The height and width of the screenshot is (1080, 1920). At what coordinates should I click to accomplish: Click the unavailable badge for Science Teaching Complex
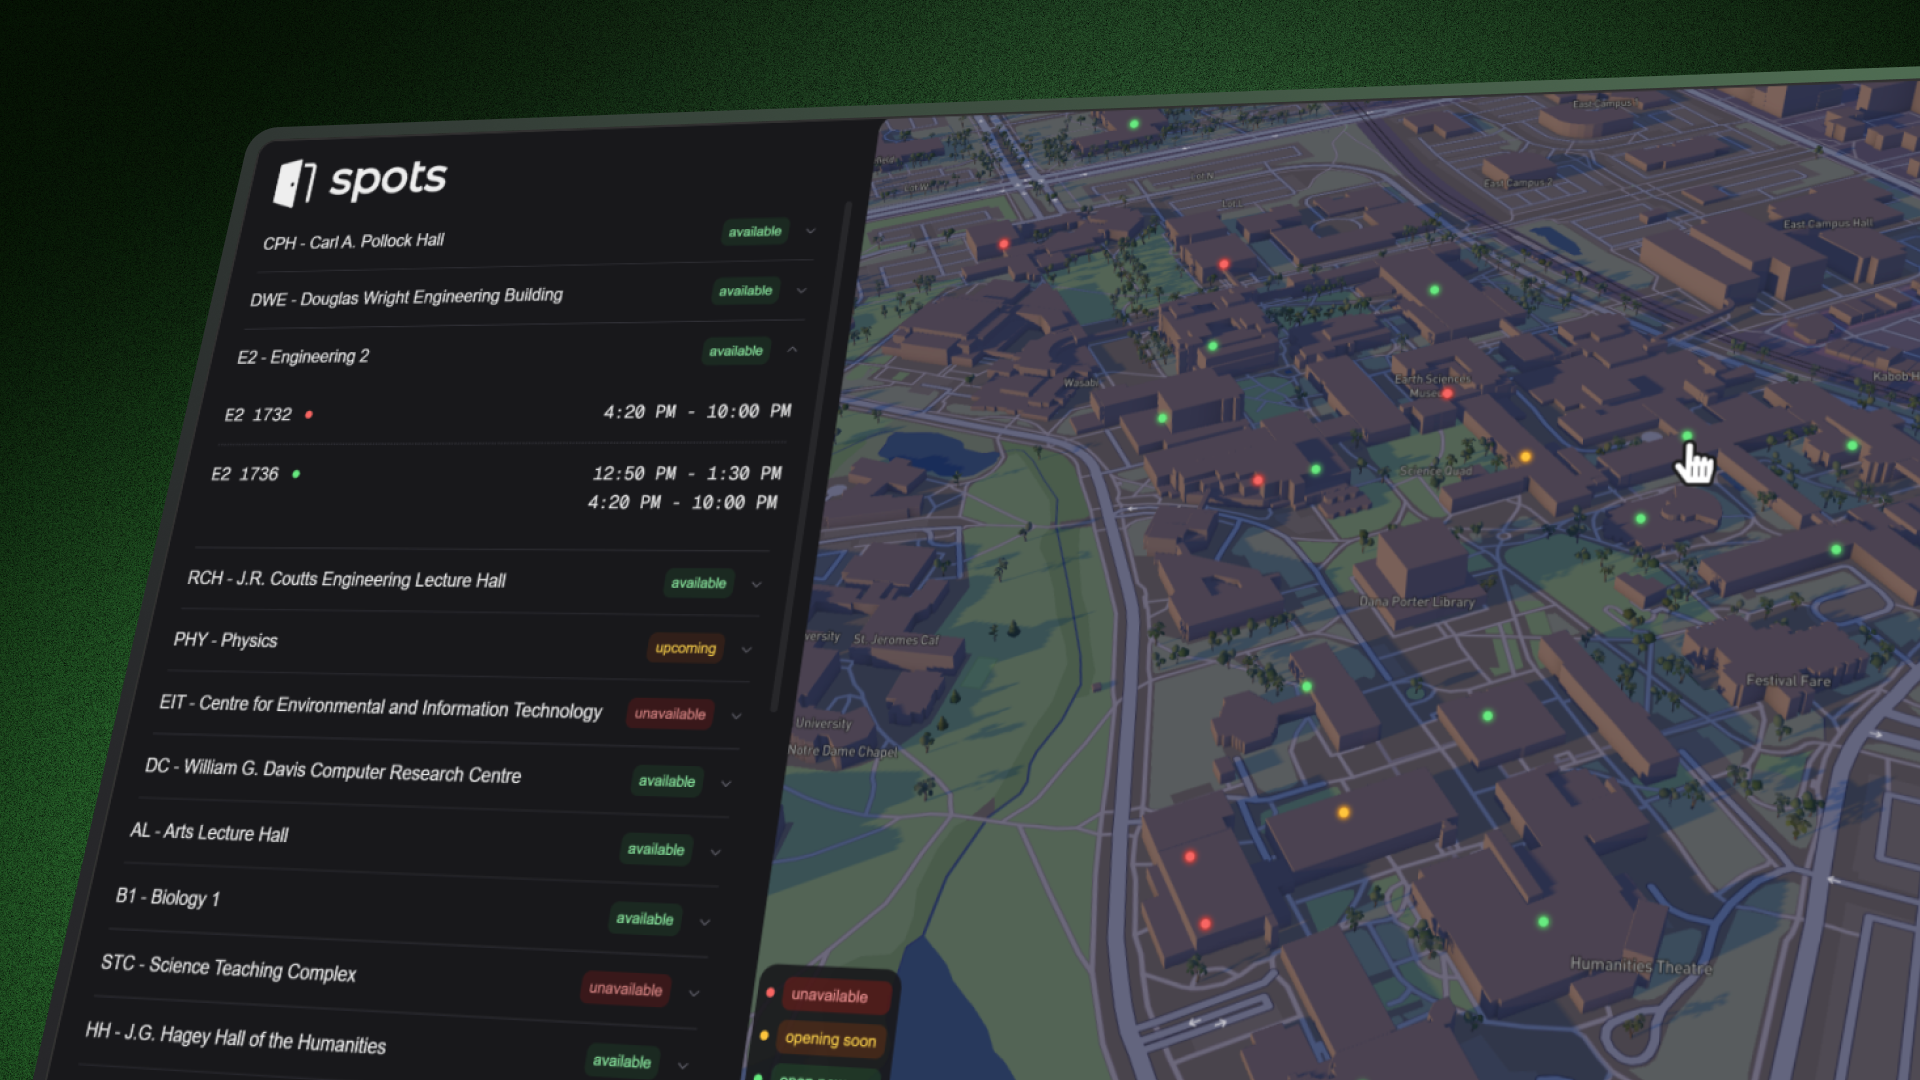[625, 989]
